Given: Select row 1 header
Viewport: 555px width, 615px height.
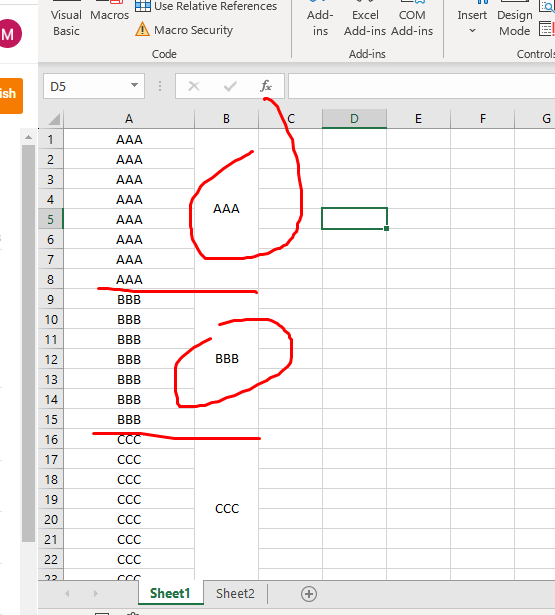Looking at the screenshot, I should point(51,139).
